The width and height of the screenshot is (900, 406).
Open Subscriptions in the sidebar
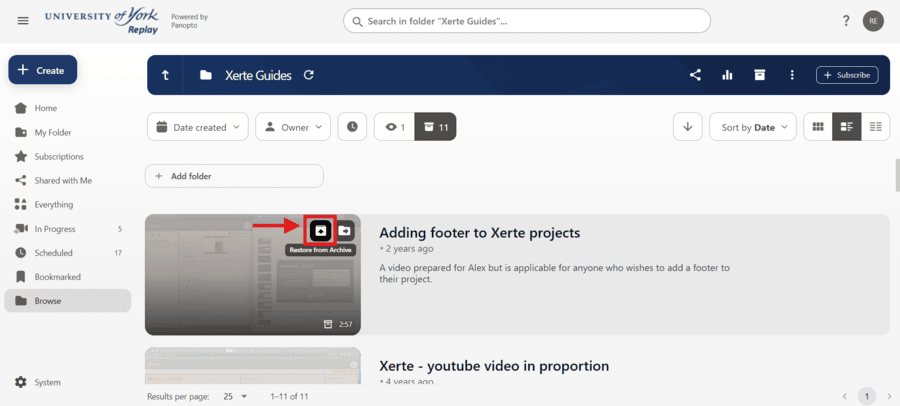coord(68,156)
